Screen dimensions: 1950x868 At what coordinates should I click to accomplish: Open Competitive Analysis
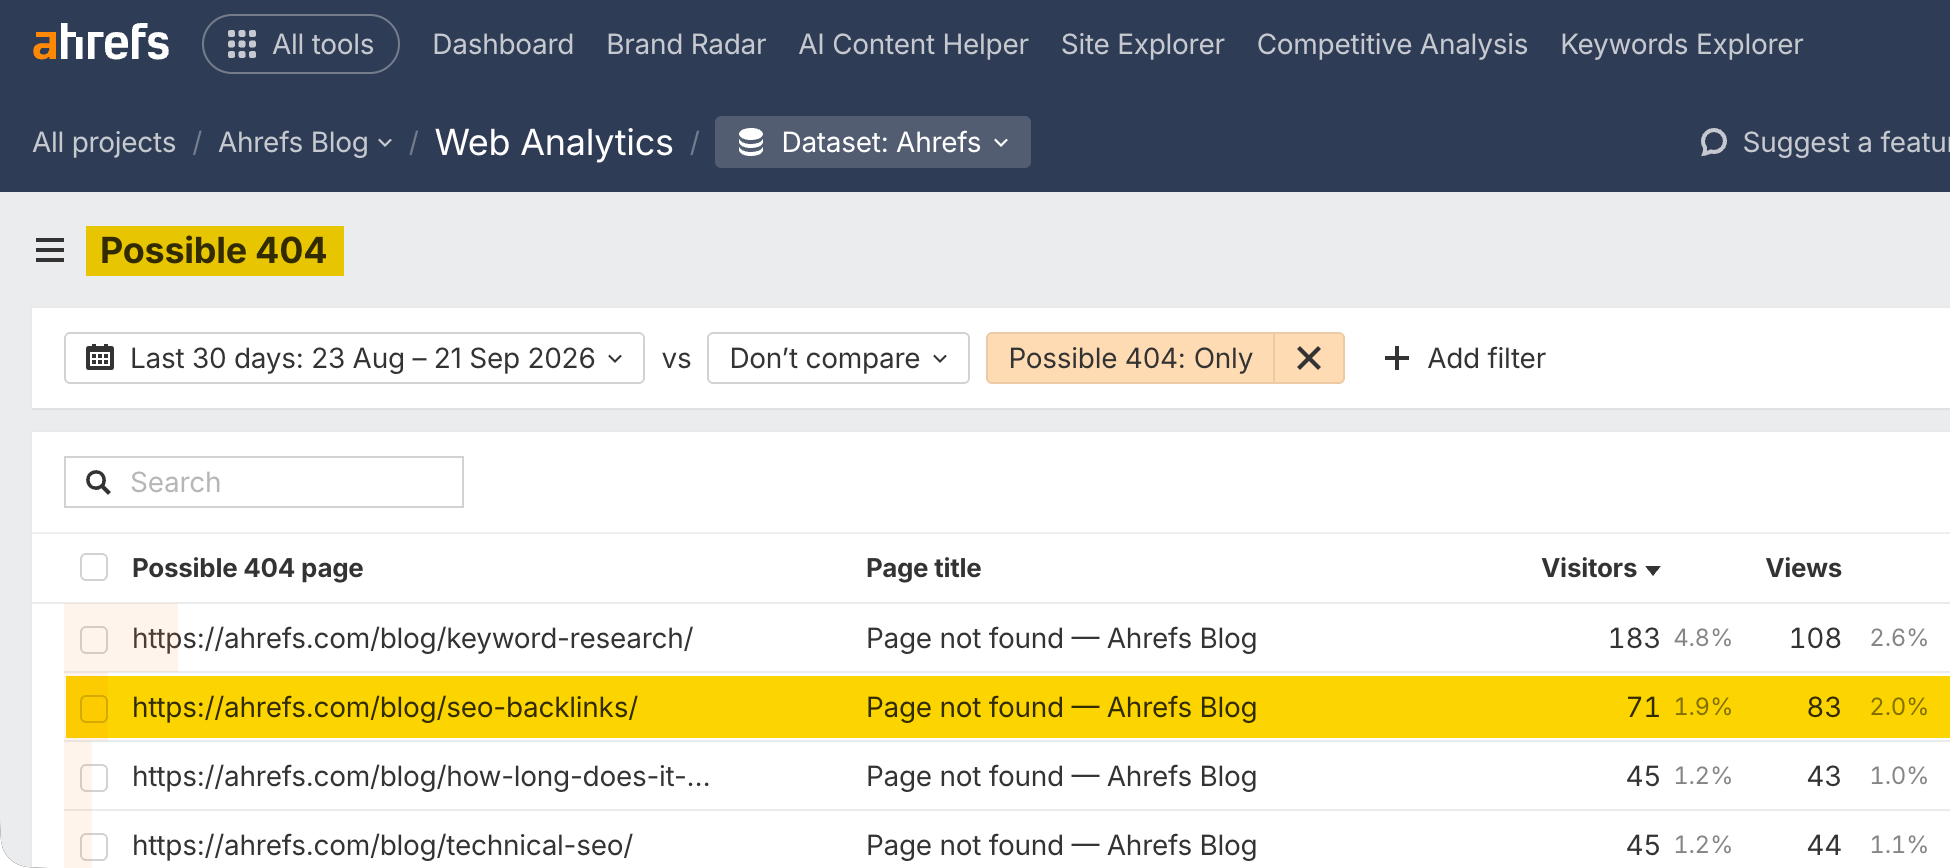coord(1392,44)
